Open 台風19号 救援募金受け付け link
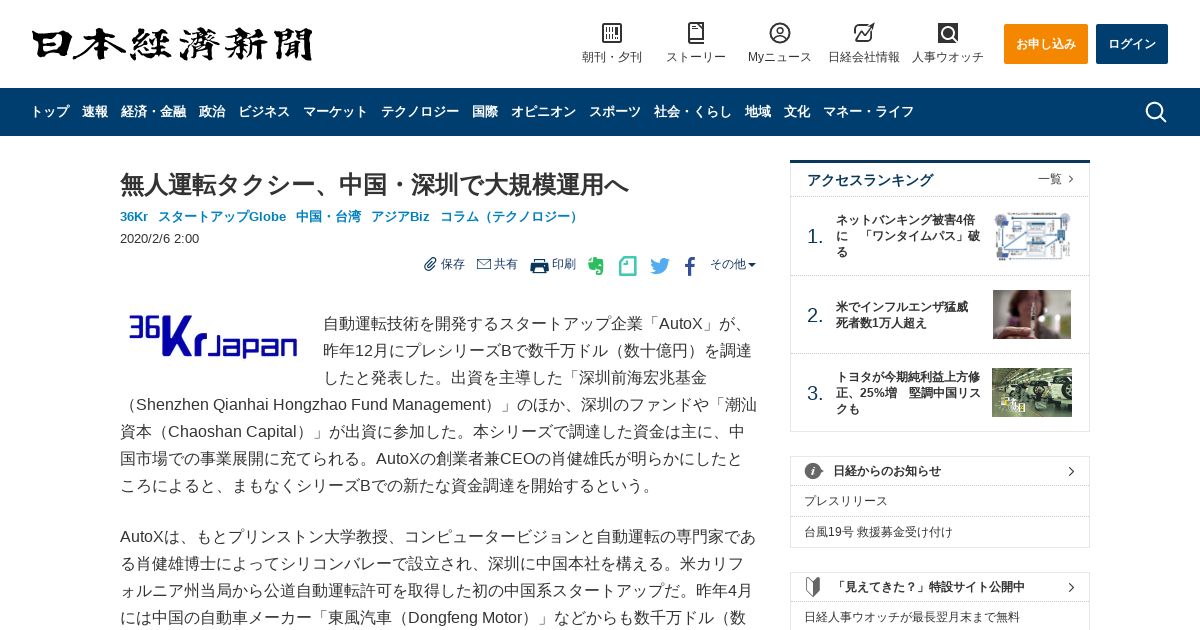This screenshot has width=1200, height=630. click(879, 532)
